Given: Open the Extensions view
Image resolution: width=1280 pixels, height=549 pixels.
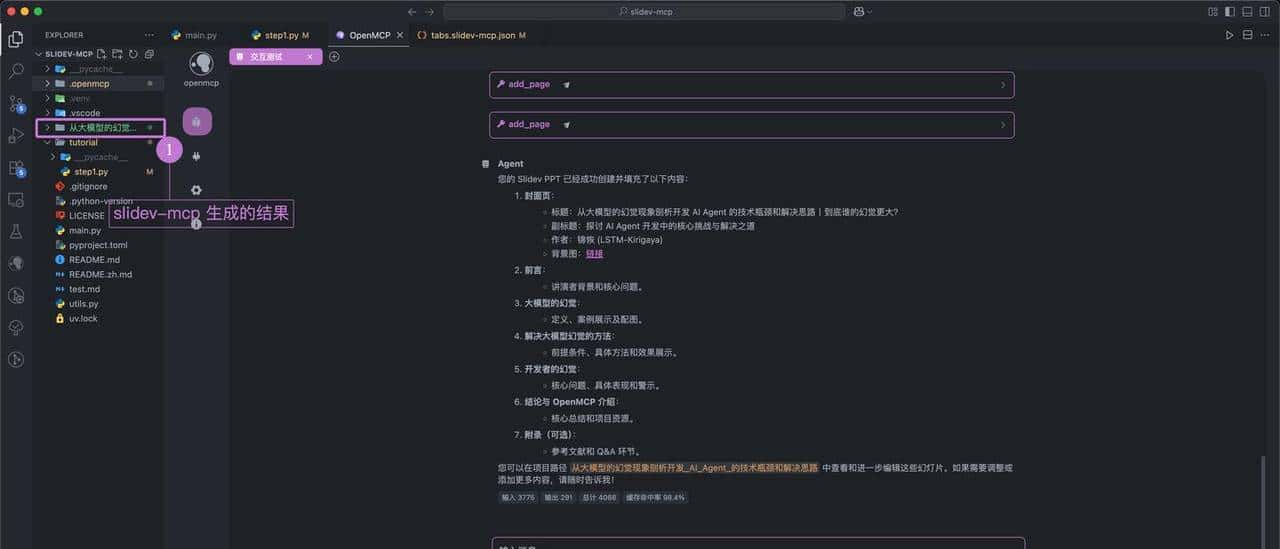Looking at the screenshot, I should 16,167.
